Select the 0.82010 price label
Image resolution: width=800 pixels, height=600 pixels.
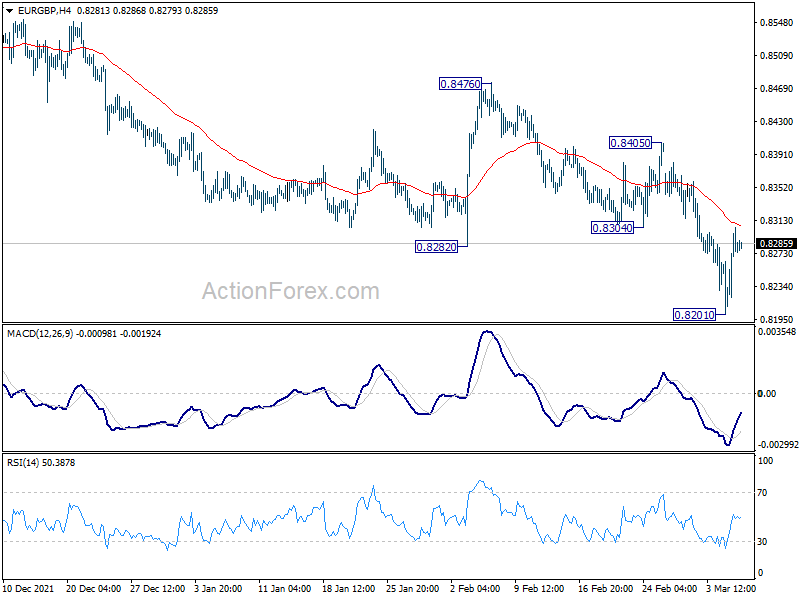point(694,315)
